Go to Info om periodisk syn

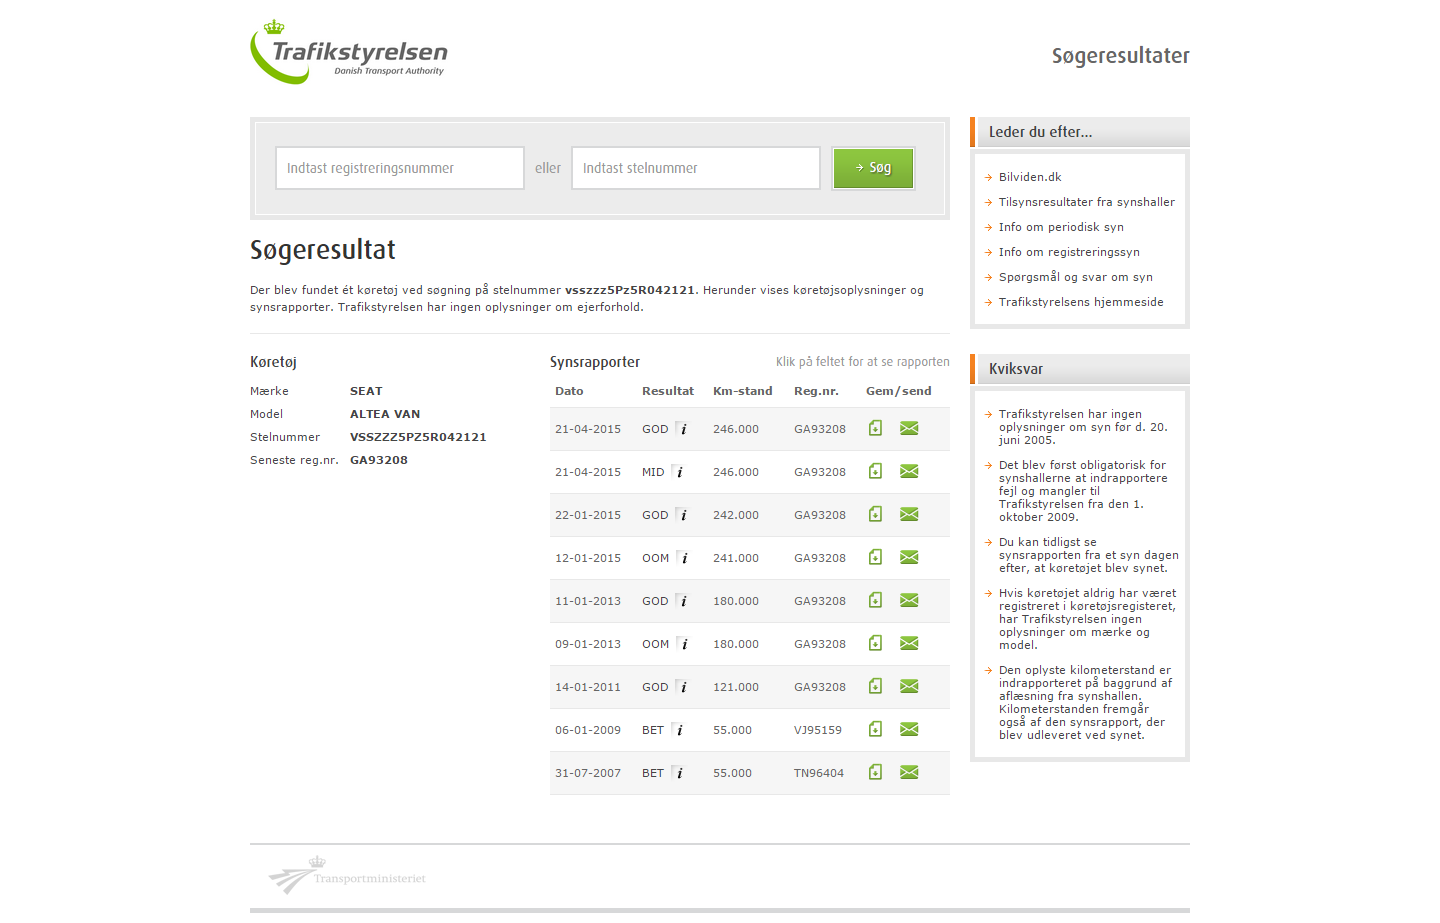(1060, 227)
